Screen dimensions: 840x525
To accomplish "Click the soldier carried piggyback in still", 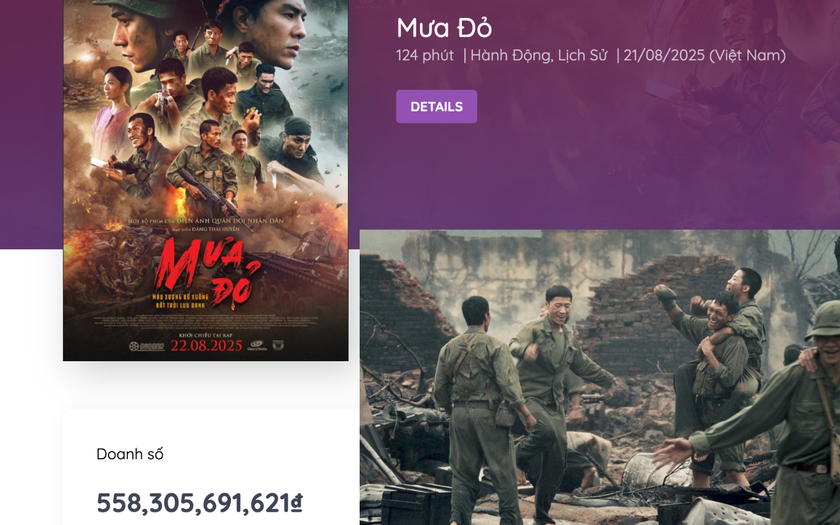I will click(742, 311).
